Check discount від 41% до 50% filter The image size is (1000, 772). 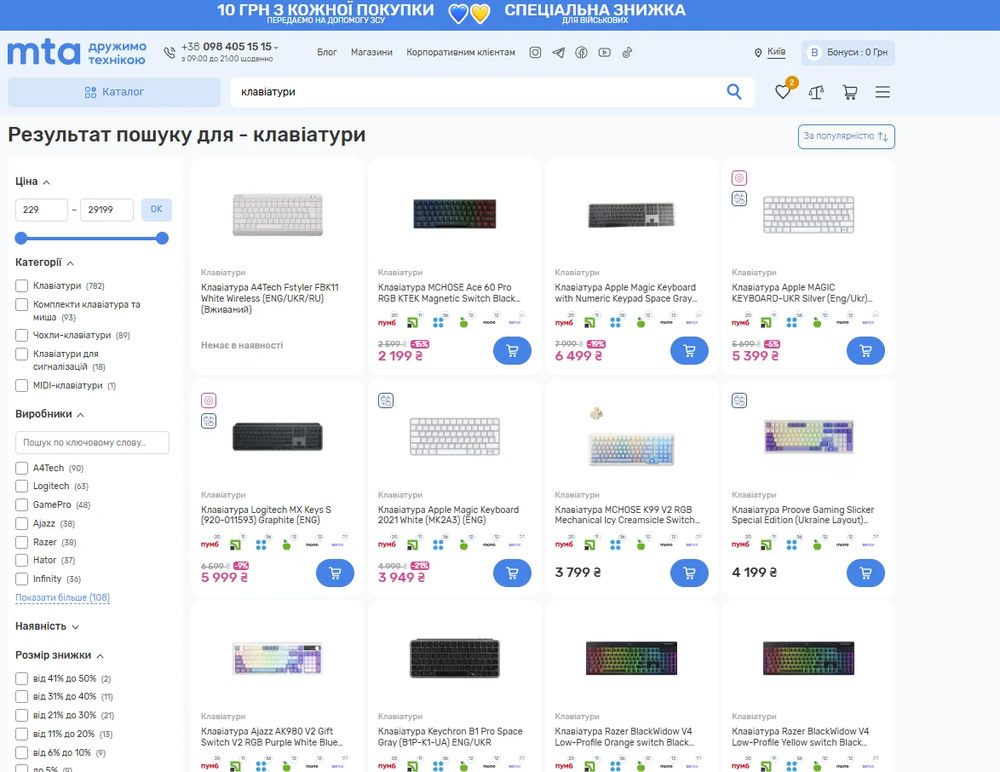[22, 678]
